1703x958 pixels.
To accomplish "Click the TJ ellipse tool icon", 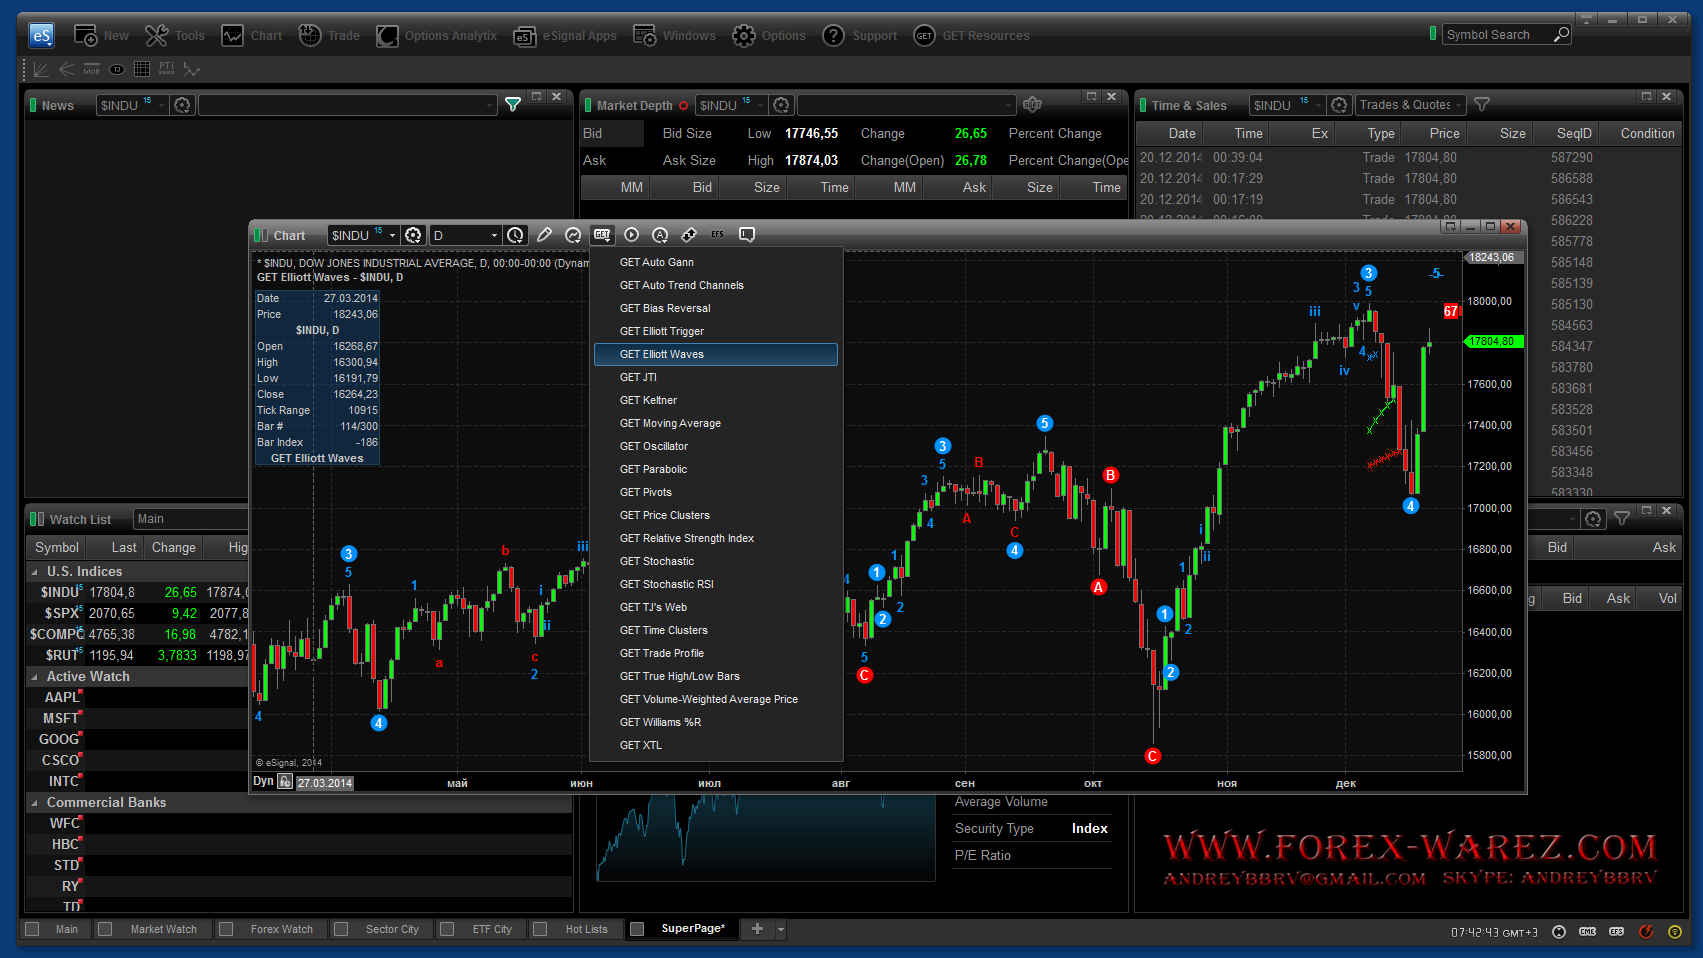I will click(117, 69).
